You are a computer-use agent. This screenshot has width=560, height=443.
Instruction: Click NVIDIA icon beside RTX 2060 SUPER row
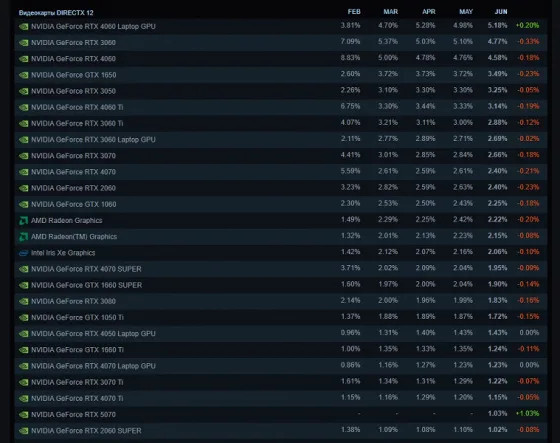coord(24,431)
